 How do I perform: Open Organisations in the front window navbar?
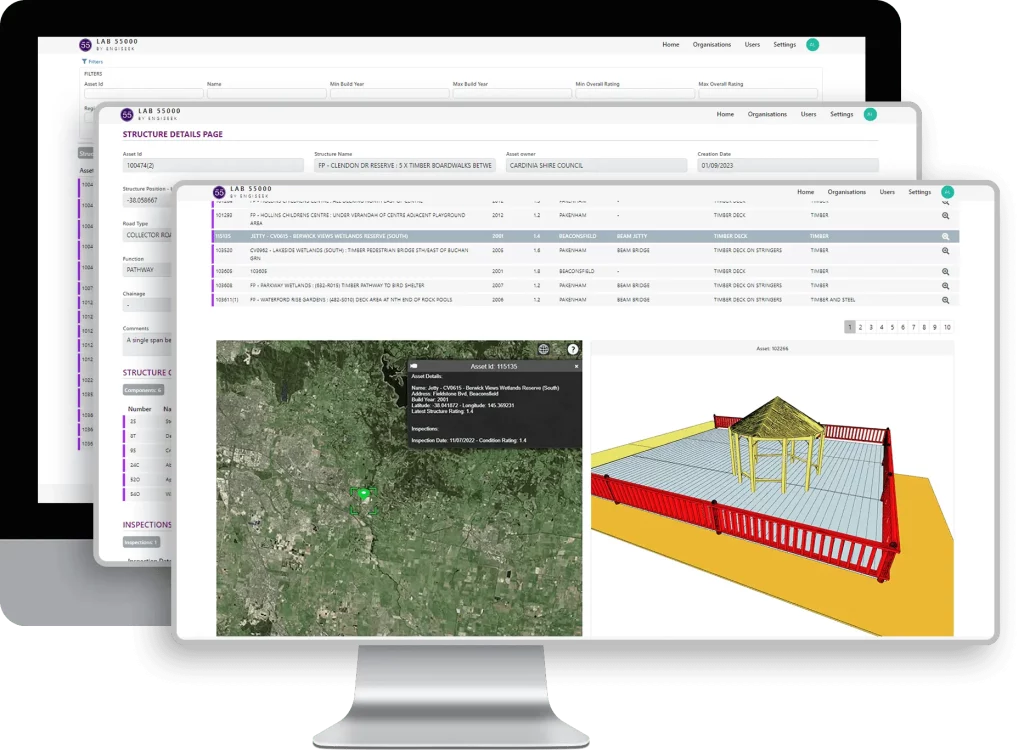846,192
